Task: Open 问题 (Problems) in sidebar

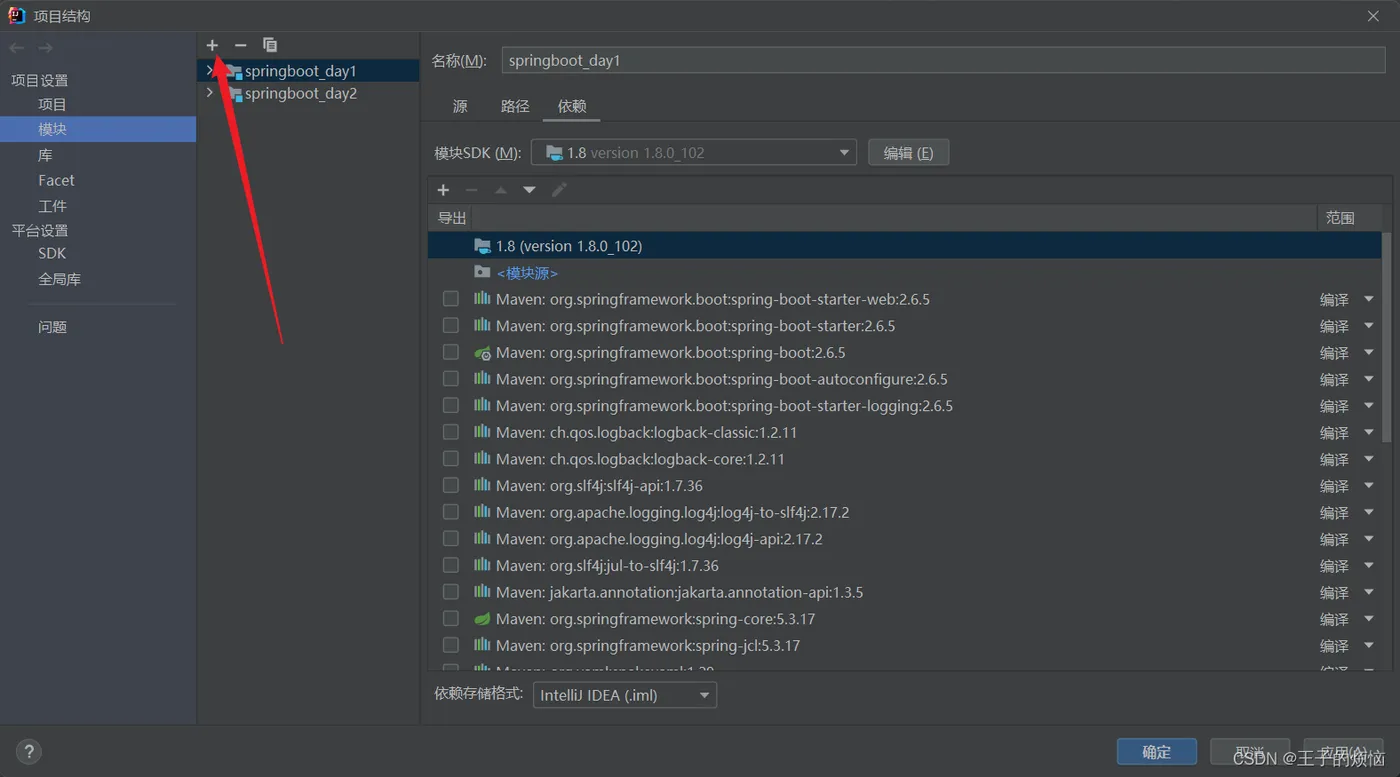Action: pyautogui.click(x=52, y=327)
